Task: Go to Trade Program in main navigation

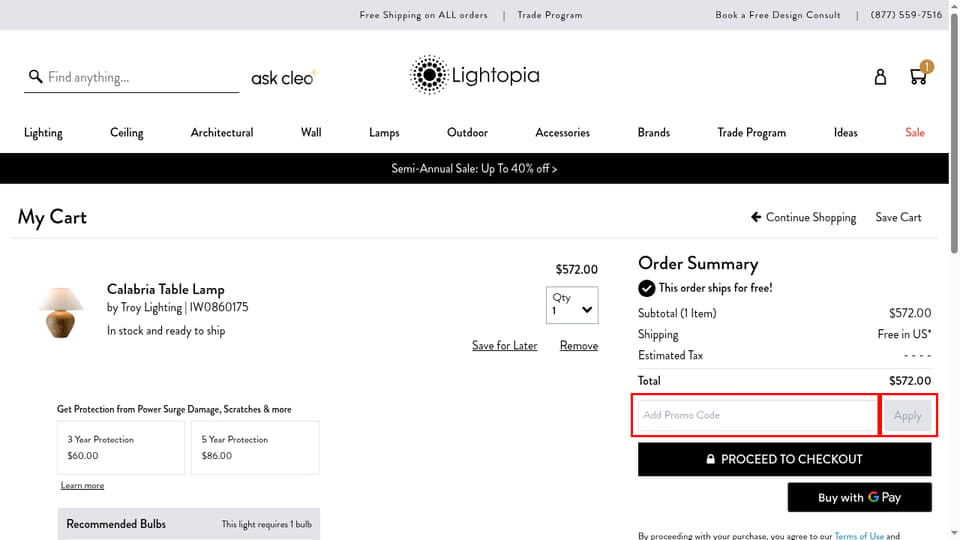Action: coord(752,133)
